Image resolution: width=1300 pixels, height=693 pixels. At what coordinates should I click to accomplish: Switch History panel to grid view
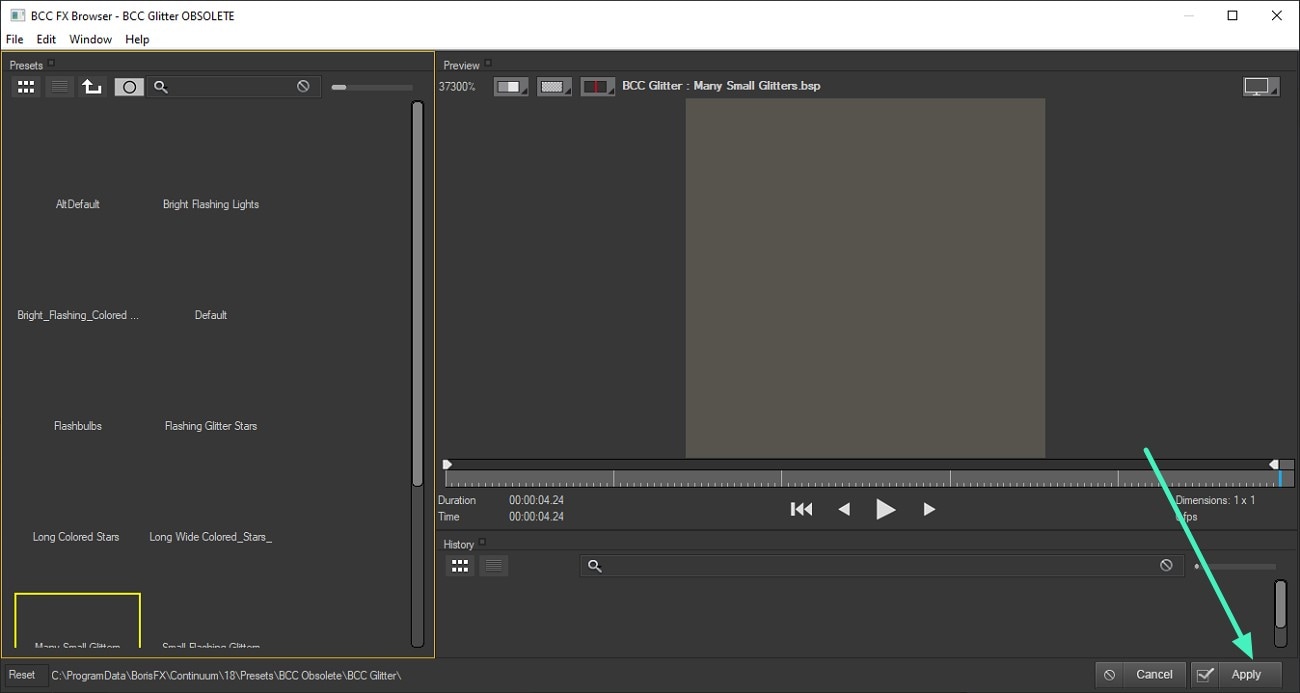(x=460, y=566)
